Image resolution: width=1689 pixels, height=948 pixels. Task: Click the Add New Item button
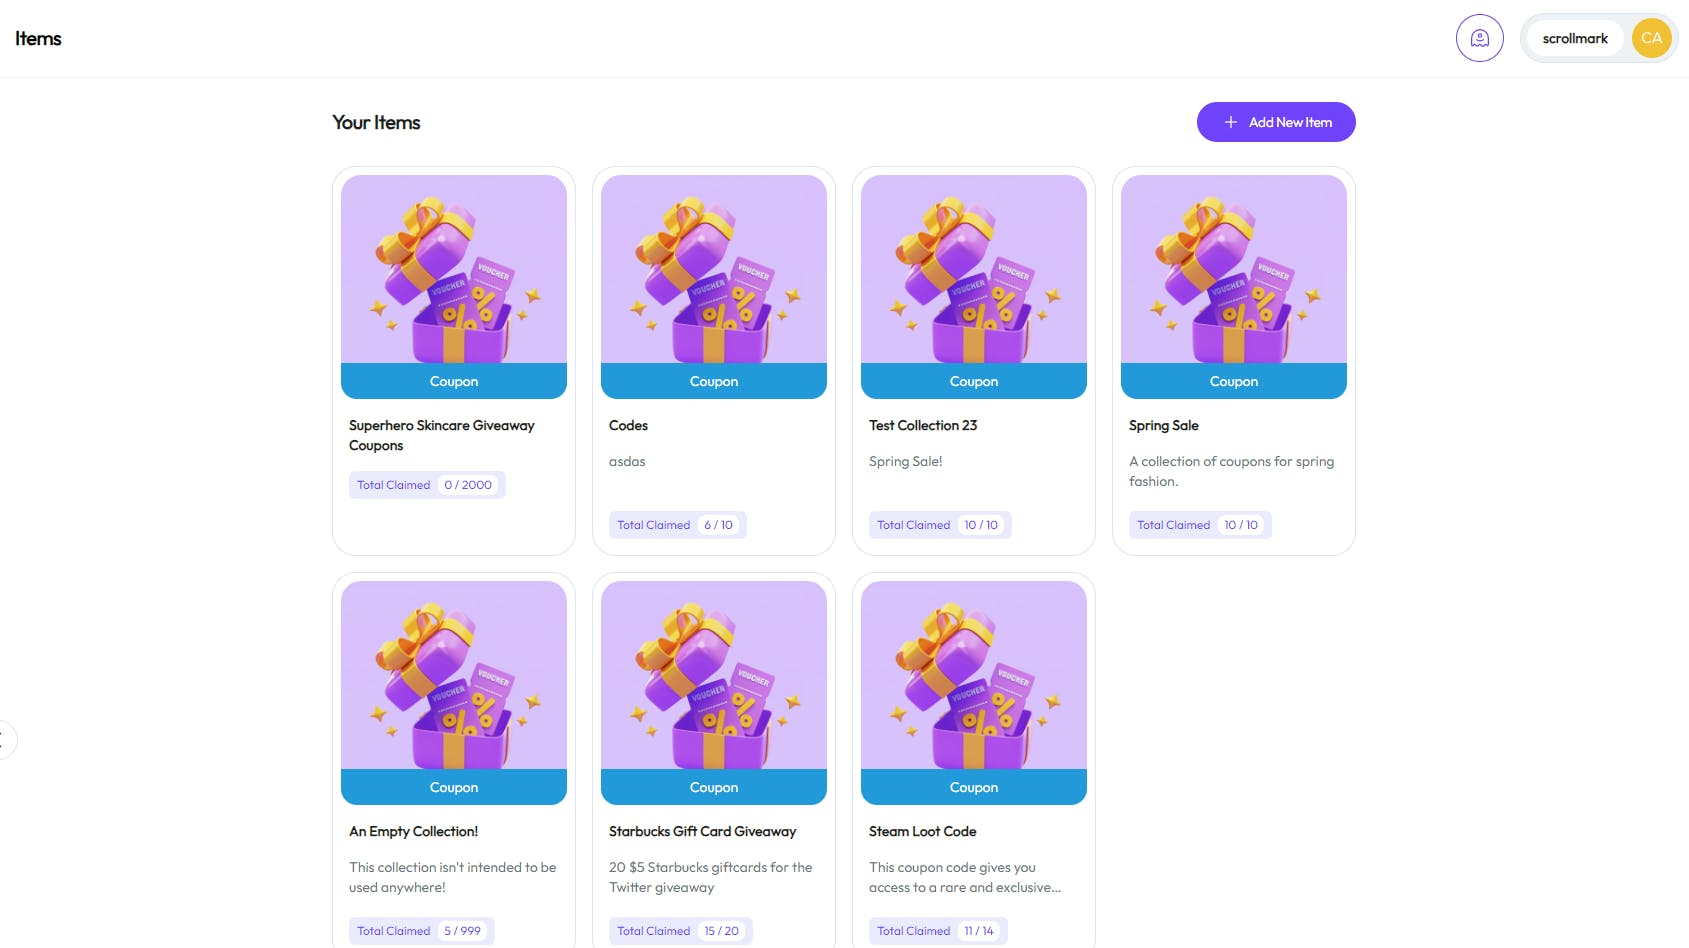point(1276,122)
